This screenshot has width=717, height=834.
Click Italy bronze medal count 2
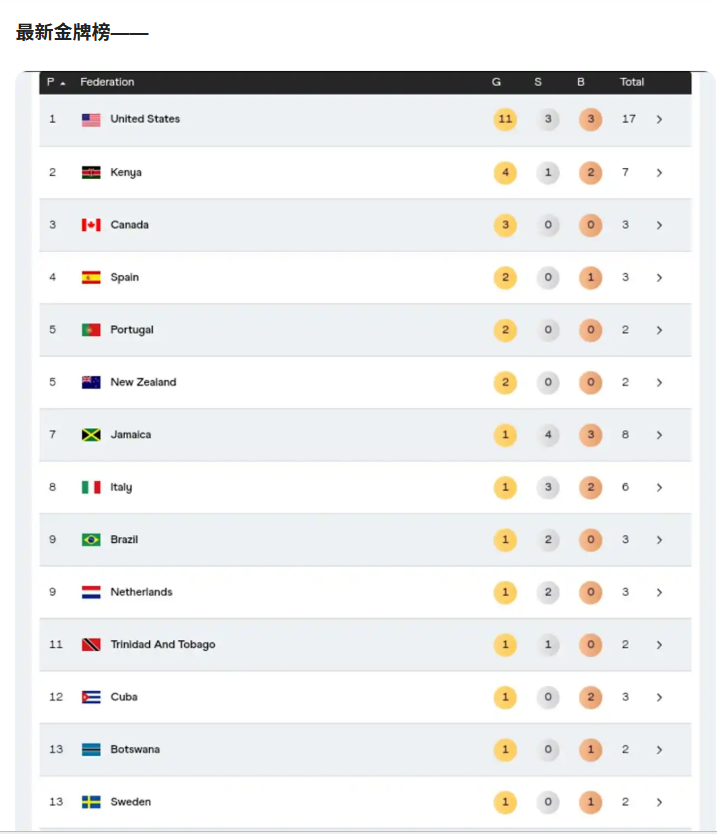coord(590,487)
